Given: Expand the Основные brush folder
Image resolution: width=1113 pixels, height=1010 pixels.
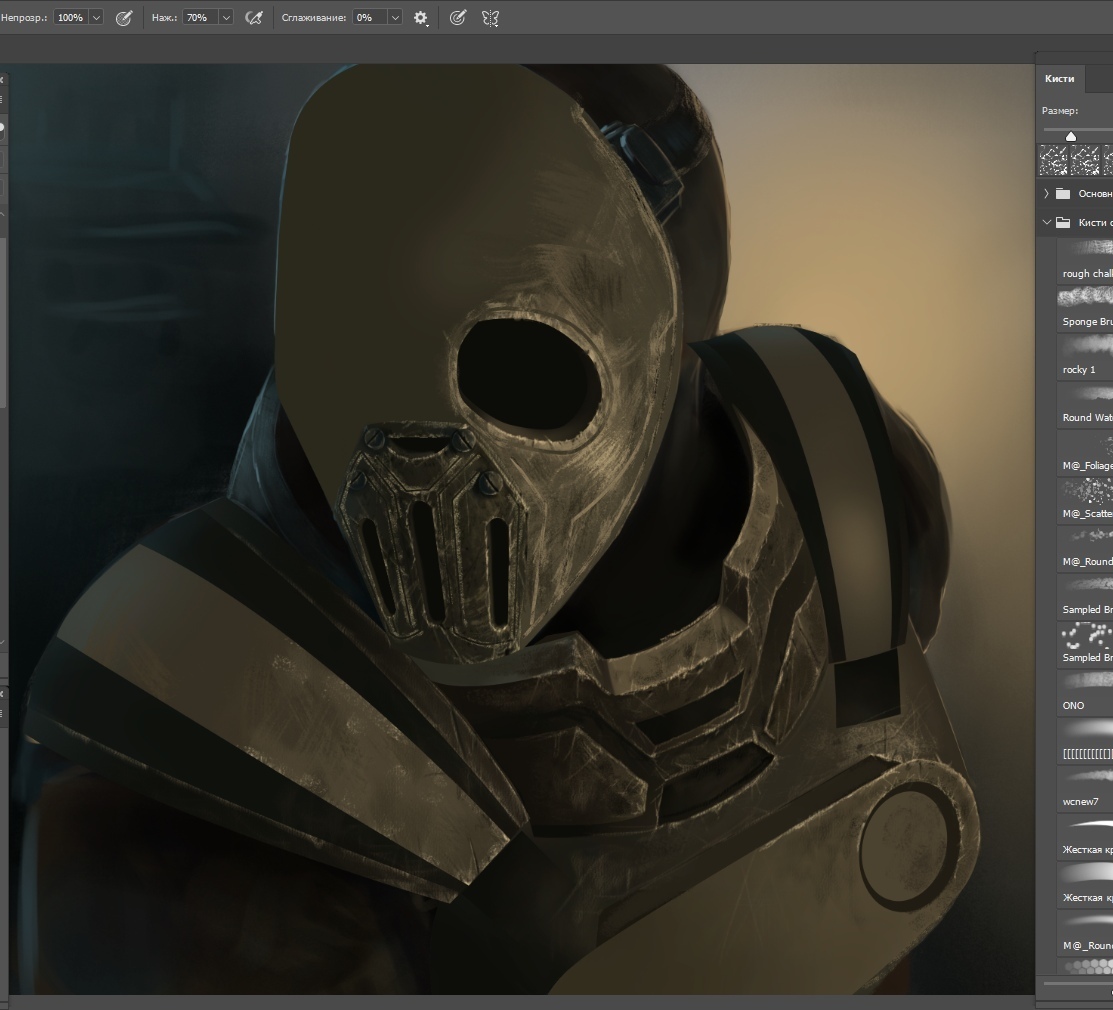Looking at the screenshot, I should point(1046,194).
